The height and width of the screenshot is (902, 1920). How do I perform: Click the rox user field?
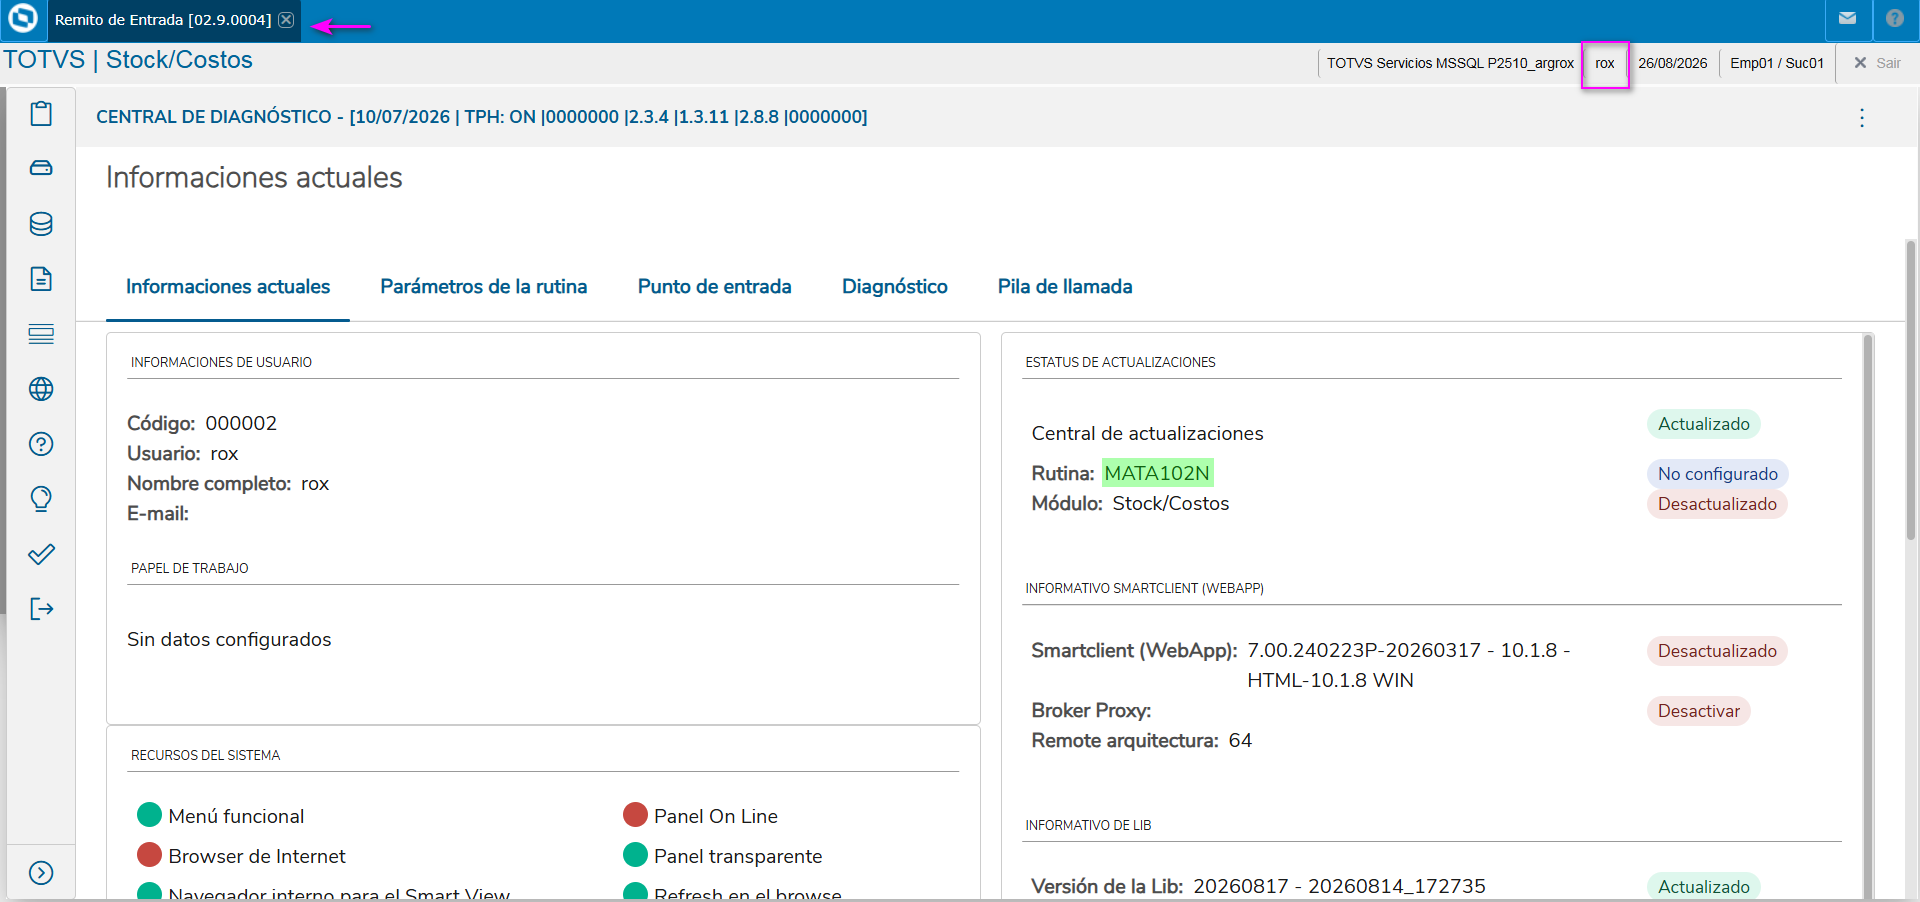coord(1605,64)
